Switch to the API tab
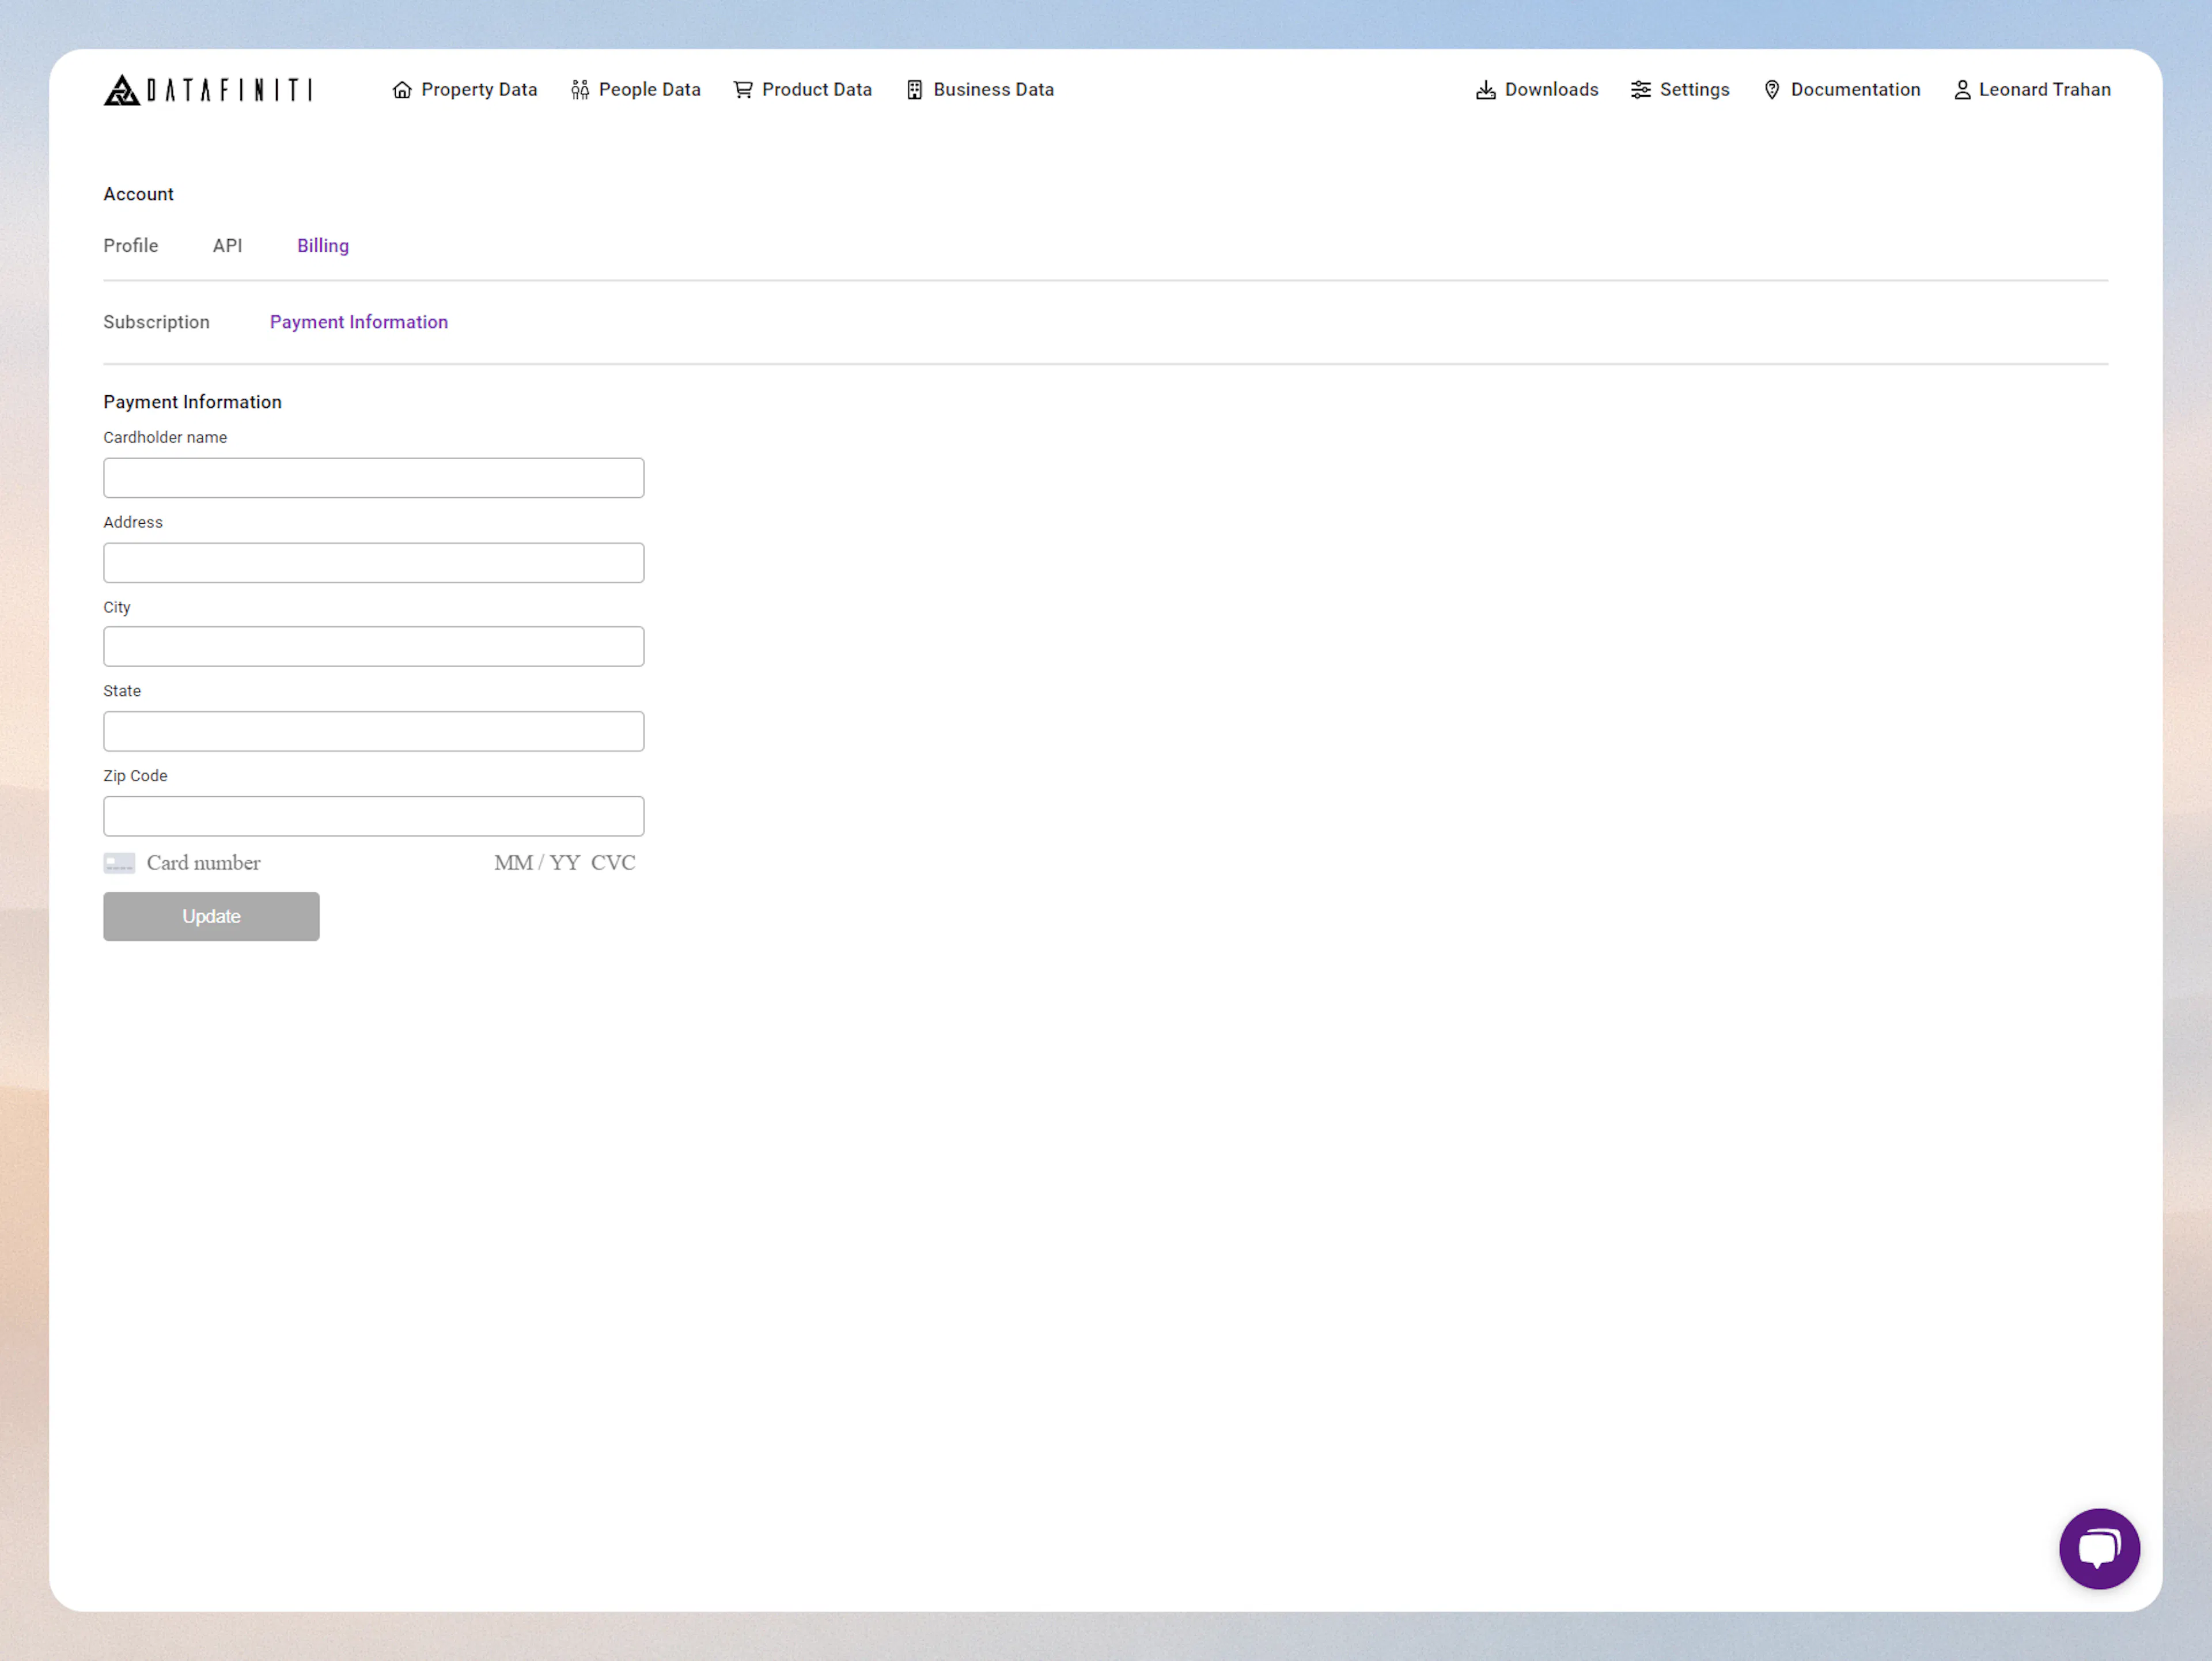Image resolution: width=2212 pixels, height=1661 pixels. tap(227, 245)
